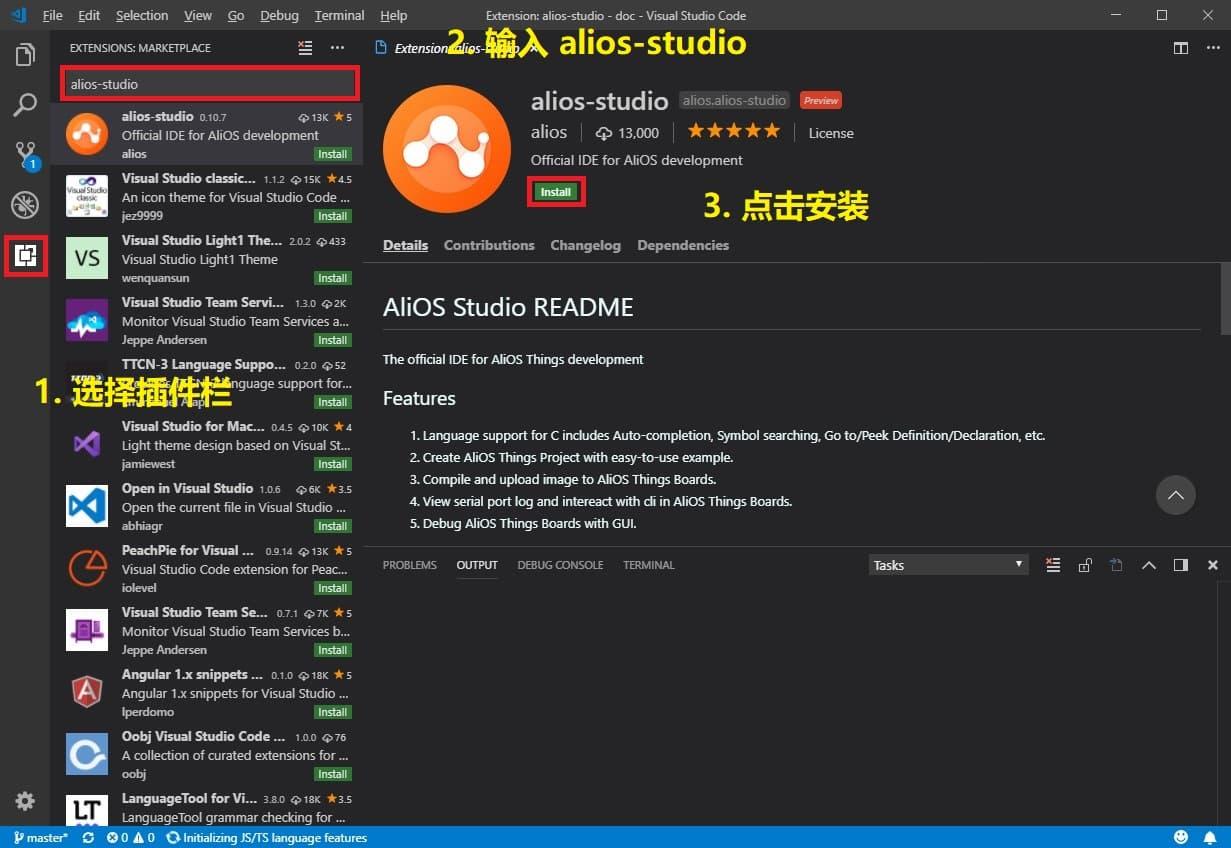Toggle the split editor layout icon

pos(1183,47)
